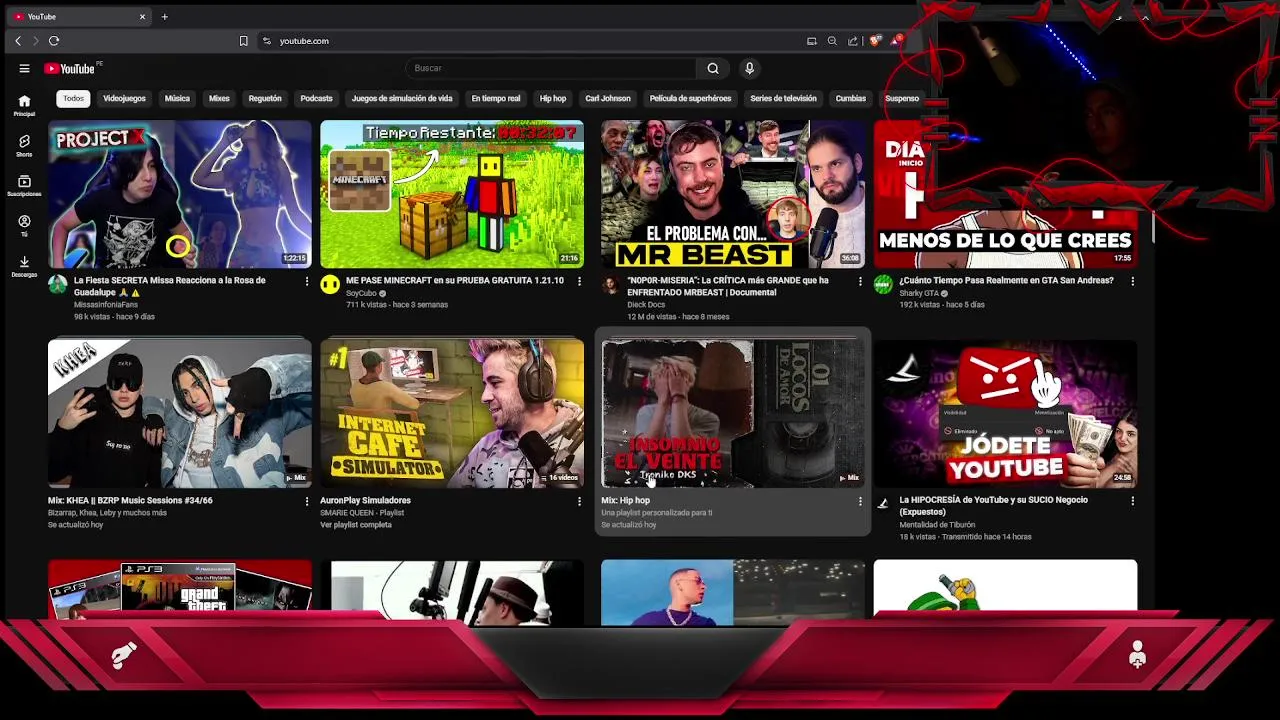This screenshot has width=1280, height=720.
Task: Open MissasinfoniaFans channel name link
Action: pyautogui.click(x=106, y=305)
